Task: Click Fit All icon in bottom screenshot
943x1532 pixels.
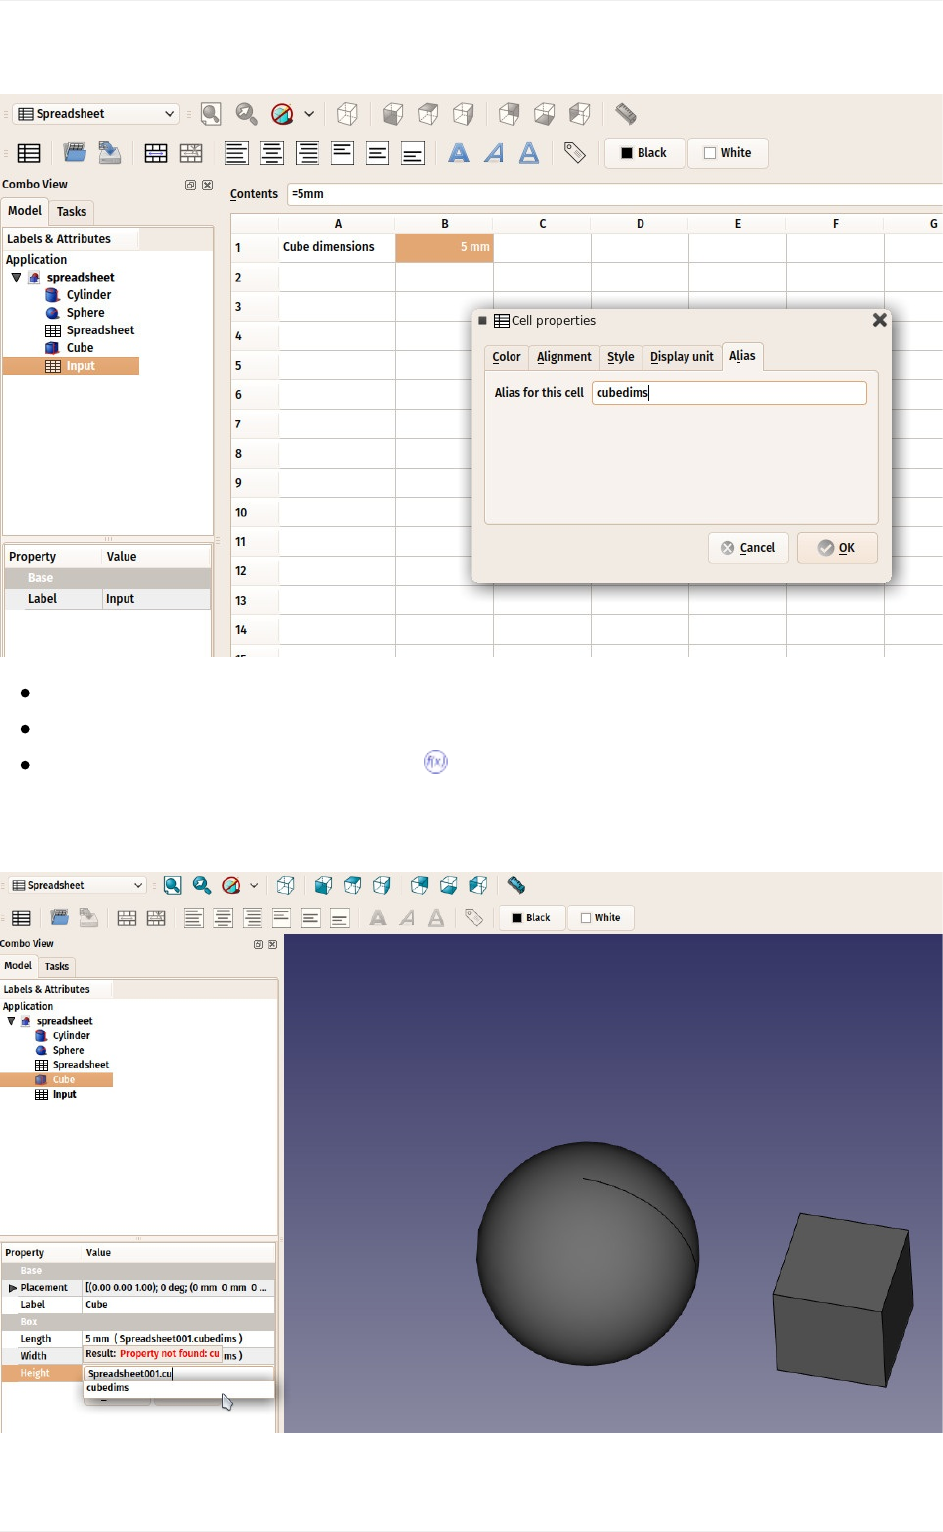Action: (x=172, y=885)
